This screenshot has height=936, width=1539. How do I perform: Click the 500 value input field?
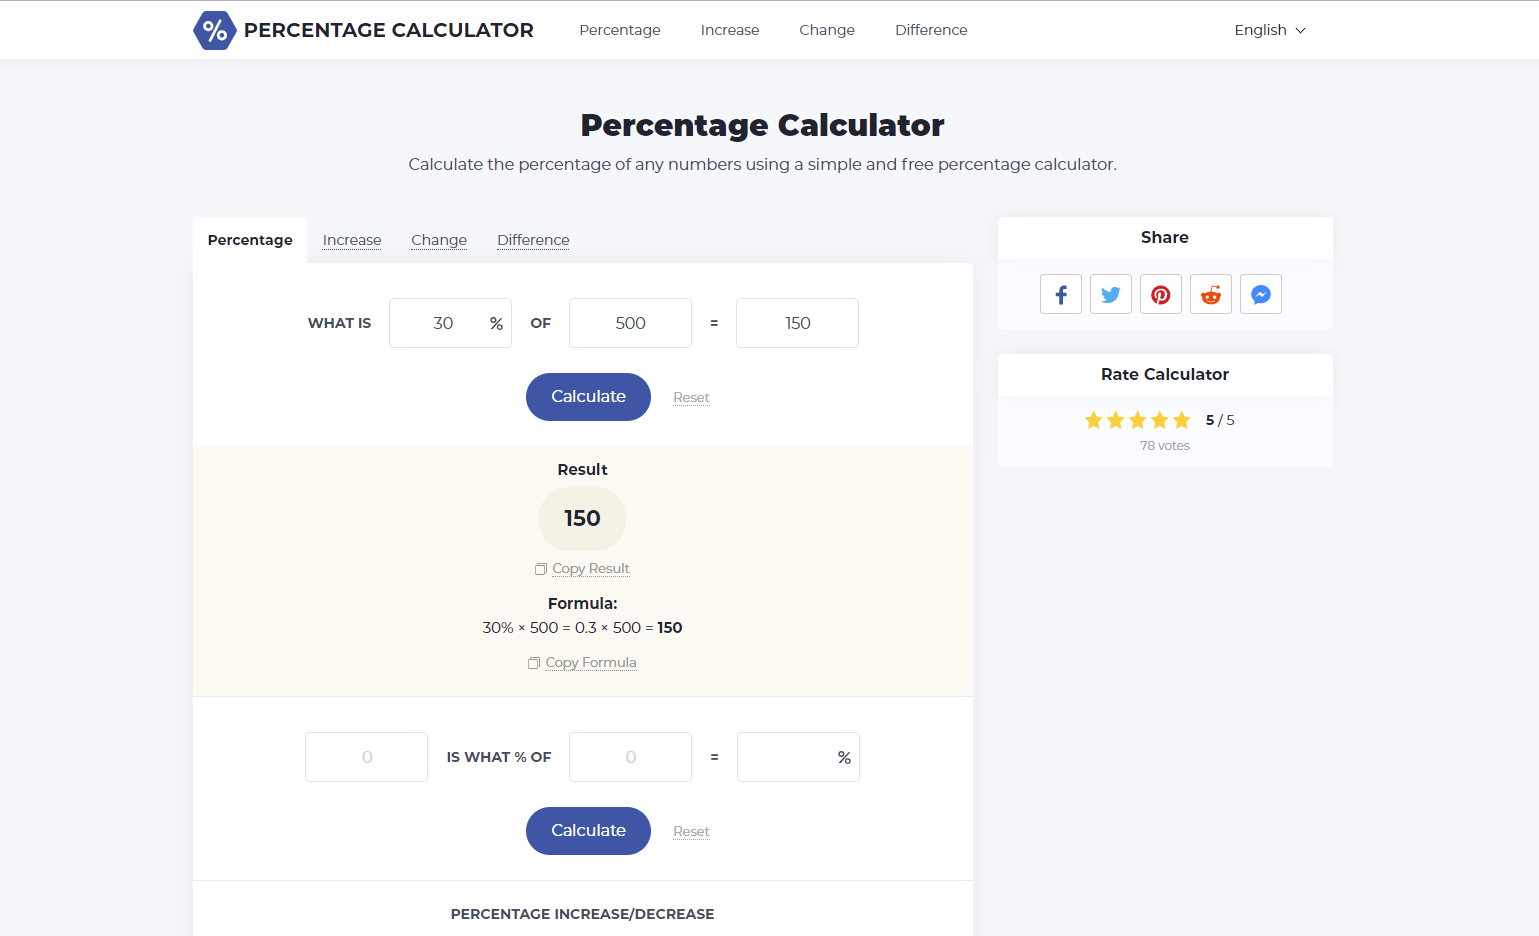(x=630, y=323)
